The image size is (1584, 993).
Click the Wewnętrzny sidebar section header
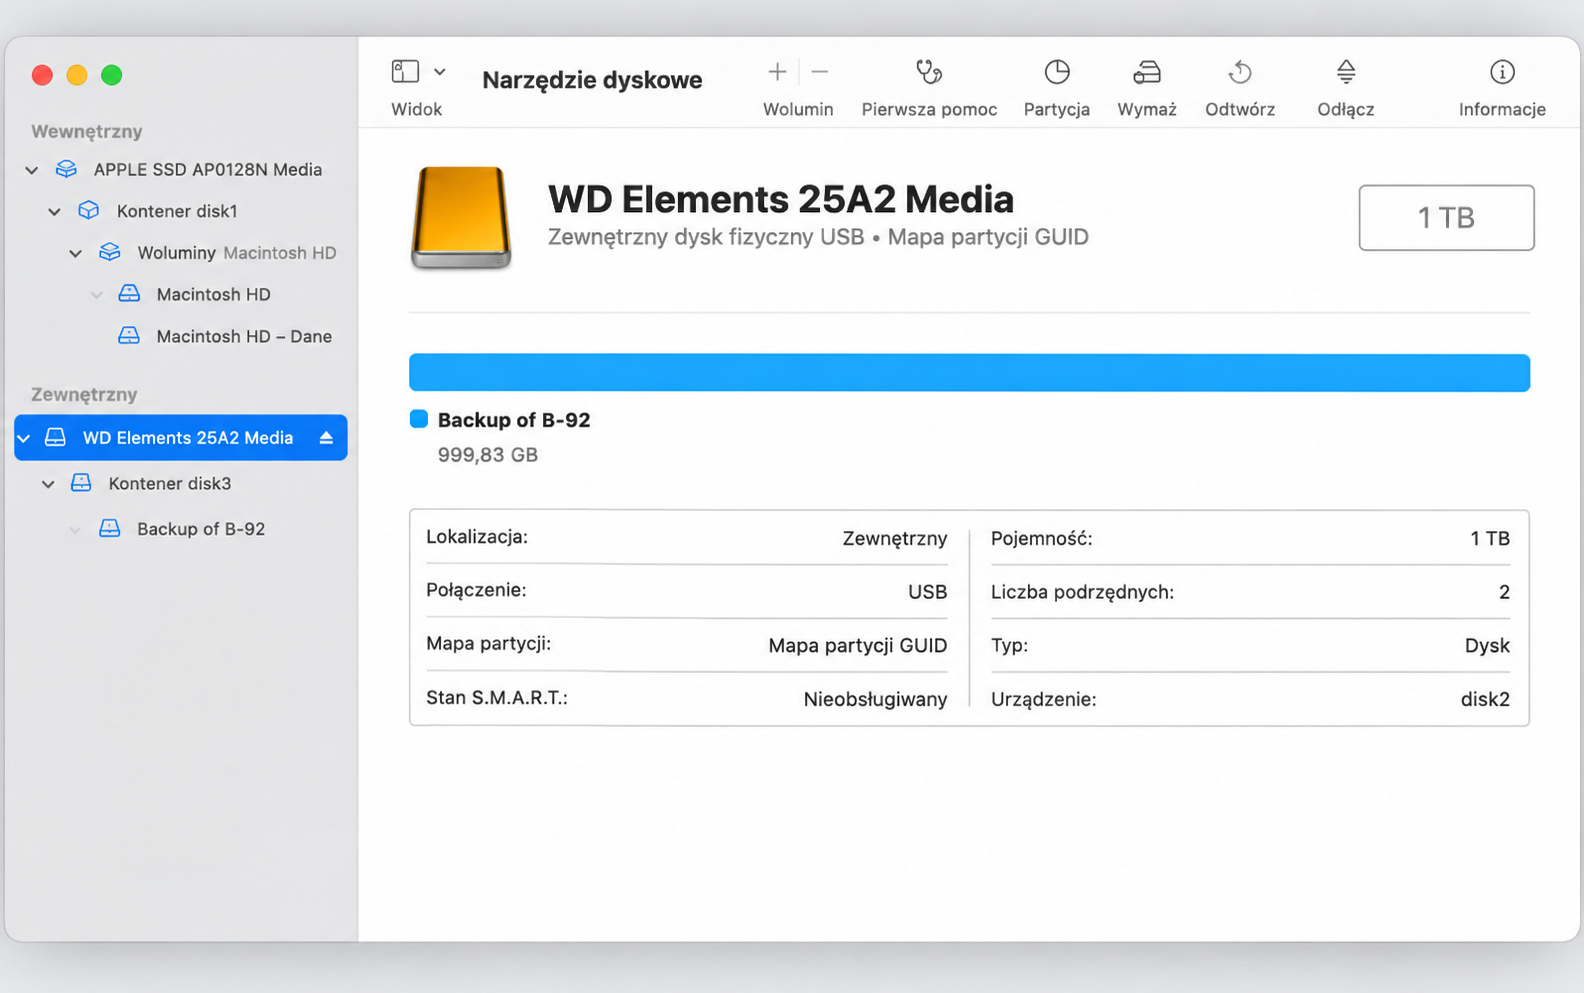[x=87, y=131]
